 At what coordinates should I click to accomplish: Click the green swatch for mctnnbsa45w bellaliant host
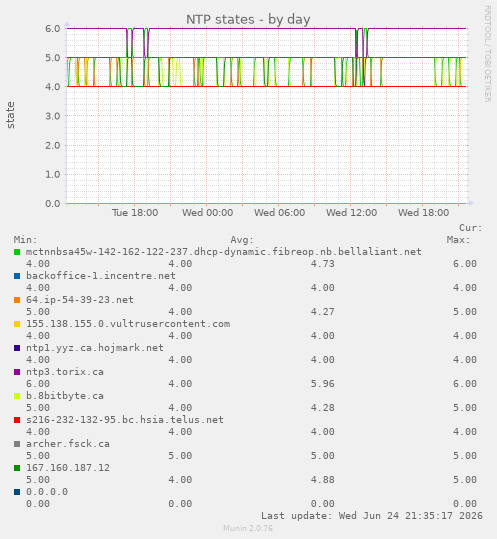pyautogui.click(x=17, y=252)
